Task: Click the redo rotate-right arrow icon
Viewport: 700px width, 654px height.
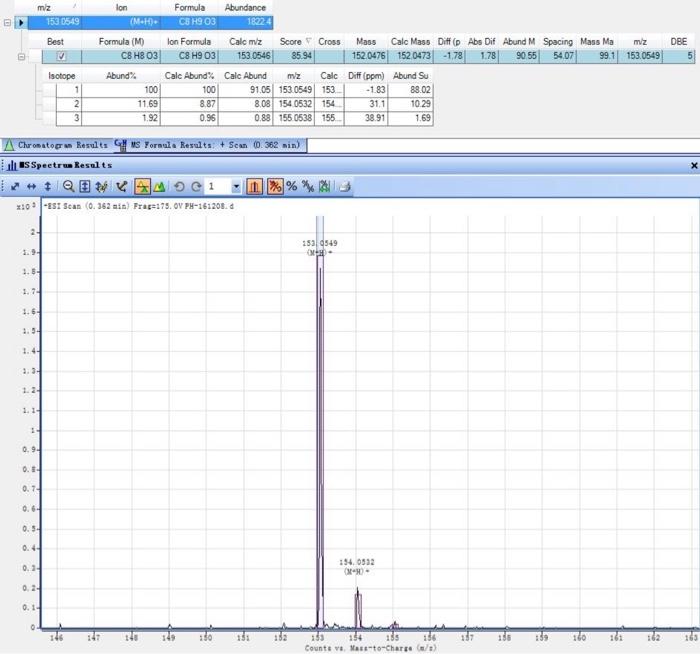Action: point(196,187)
